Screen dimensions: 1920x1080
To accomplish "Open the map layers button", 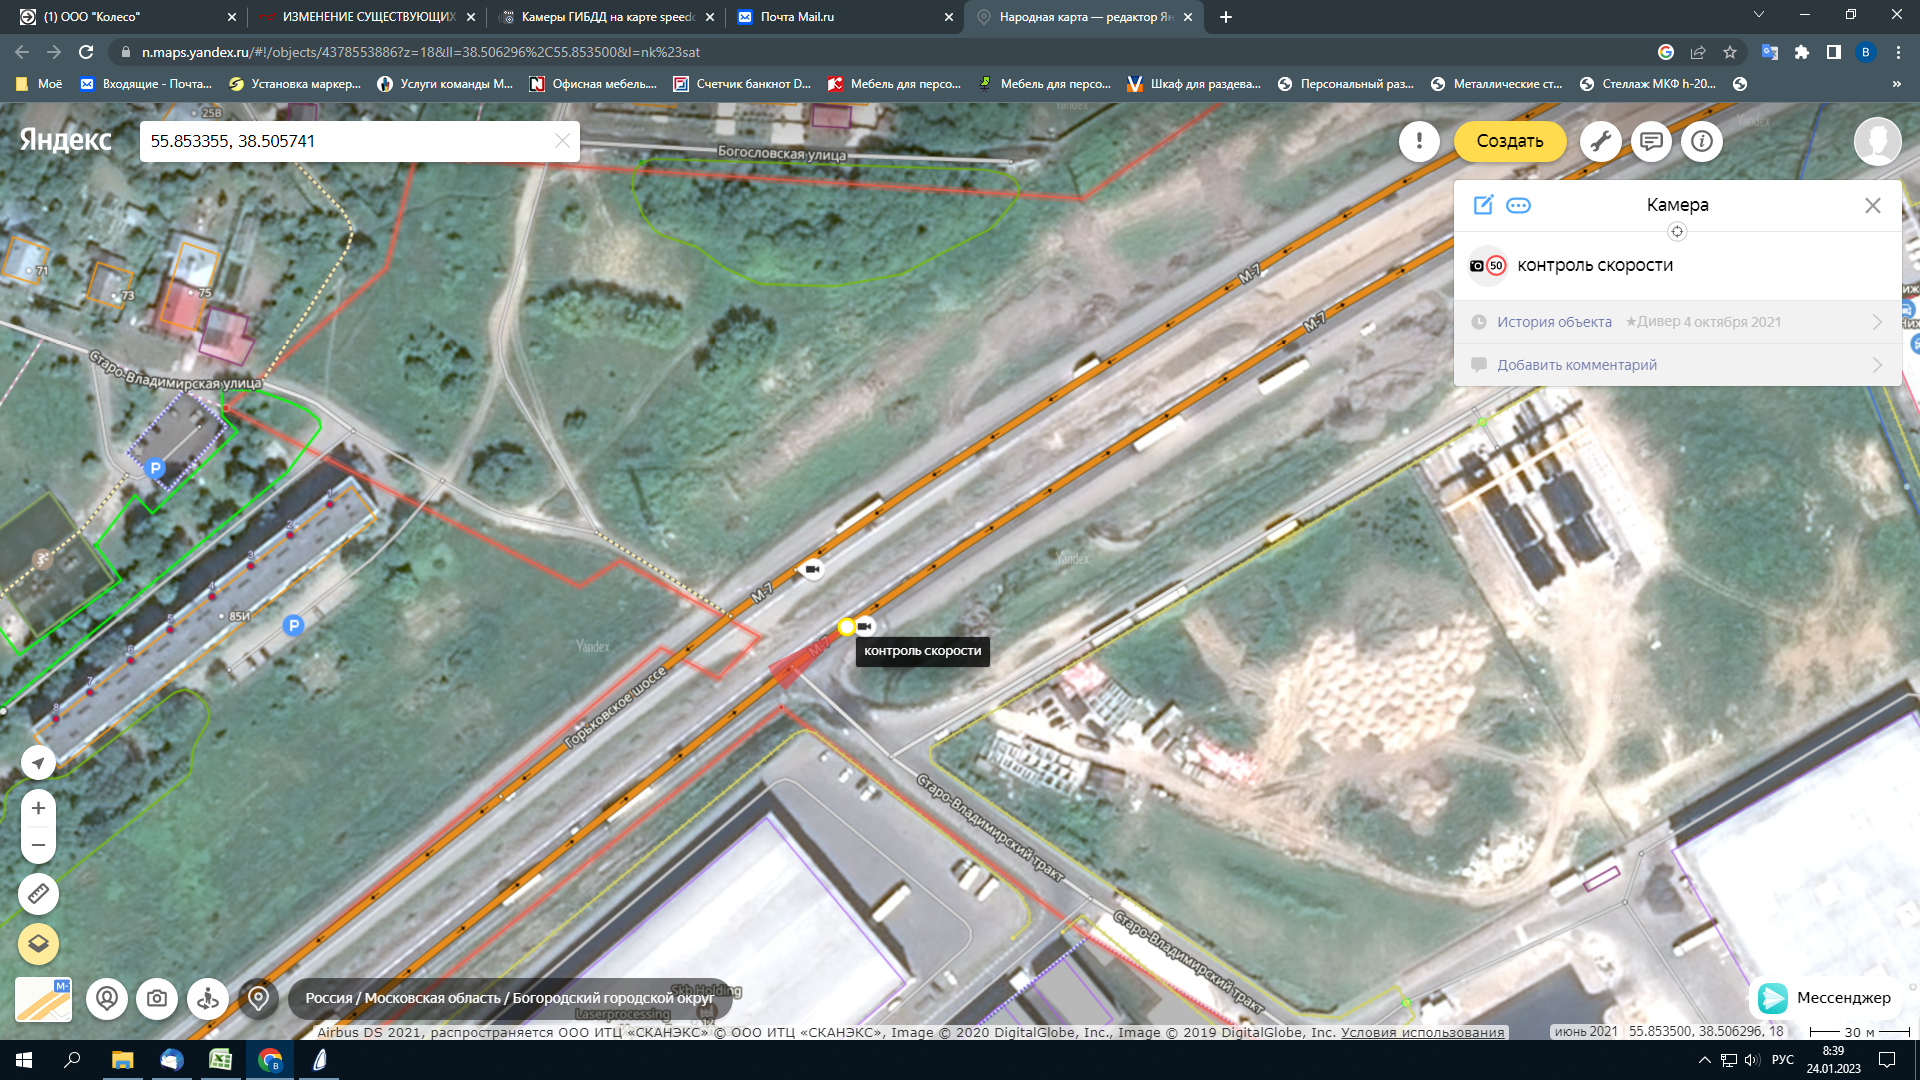I will tap(38, 943).
